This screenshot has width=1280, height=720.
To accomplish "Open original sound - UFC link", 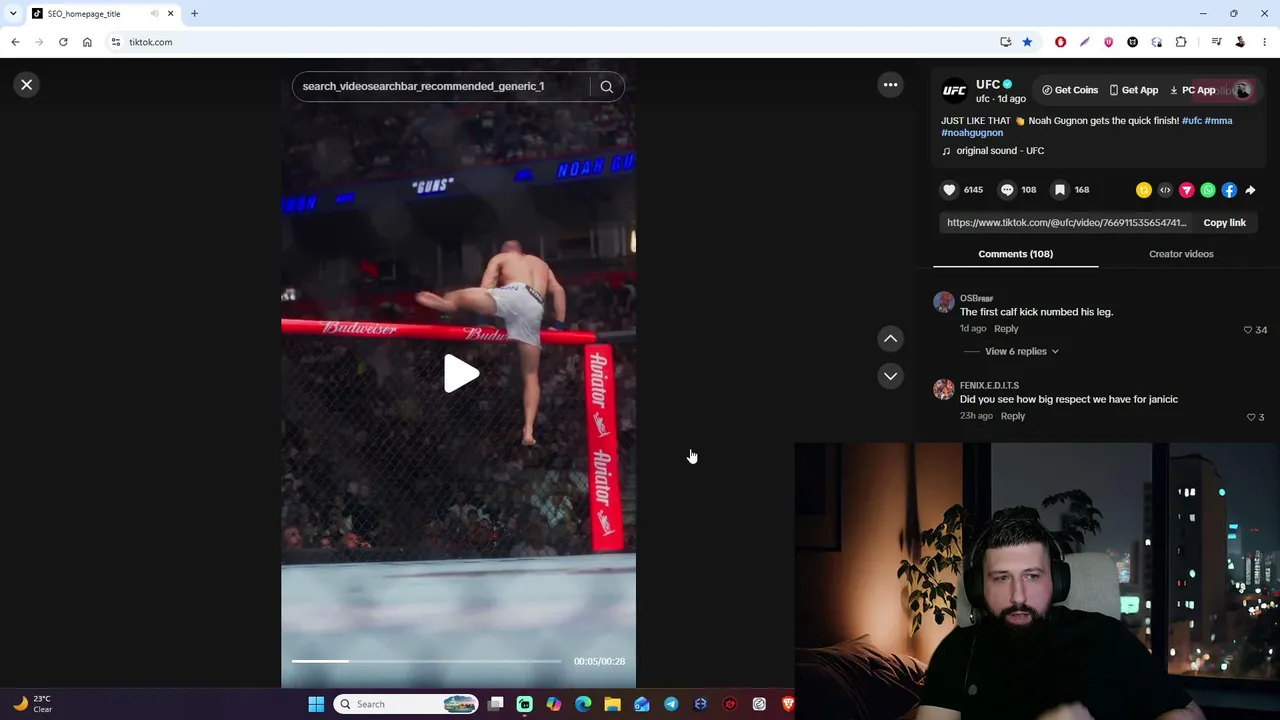I will [x=1000, y=151].
